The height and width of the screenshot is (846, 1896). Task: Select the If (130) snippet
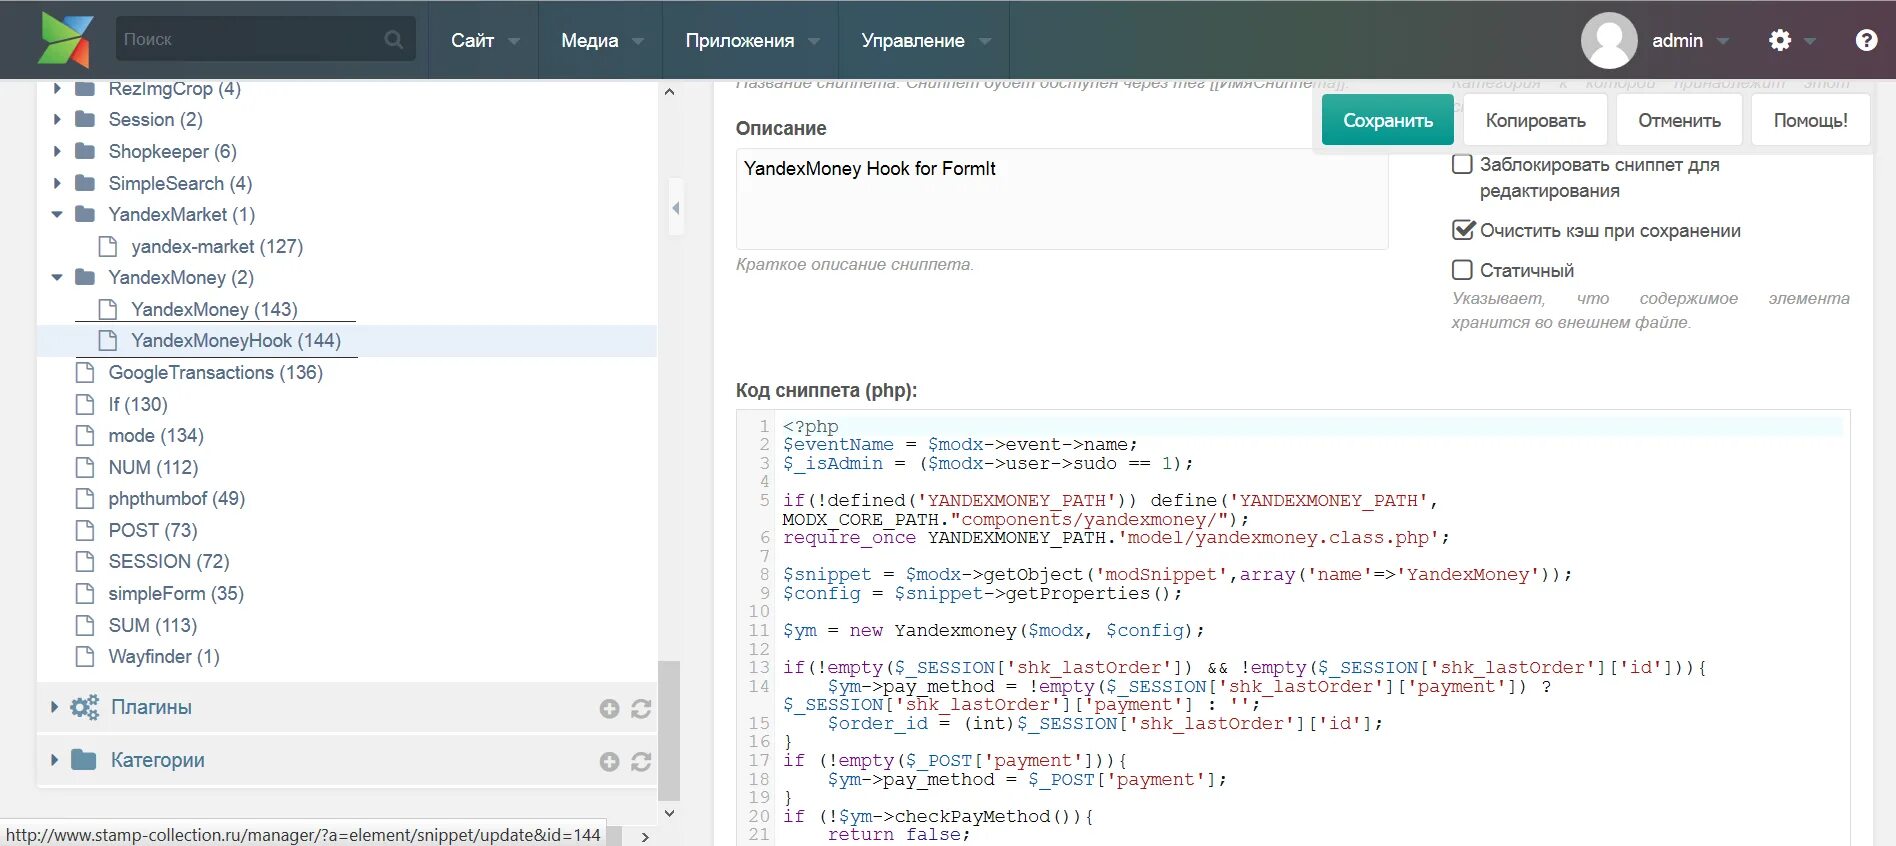tap(137, 405)
